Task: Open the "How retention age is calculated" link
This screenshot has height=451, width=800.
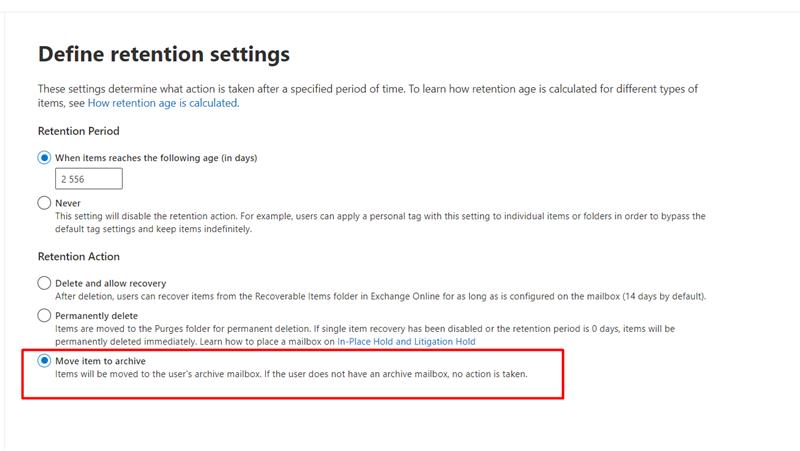Action: [163, 103]
